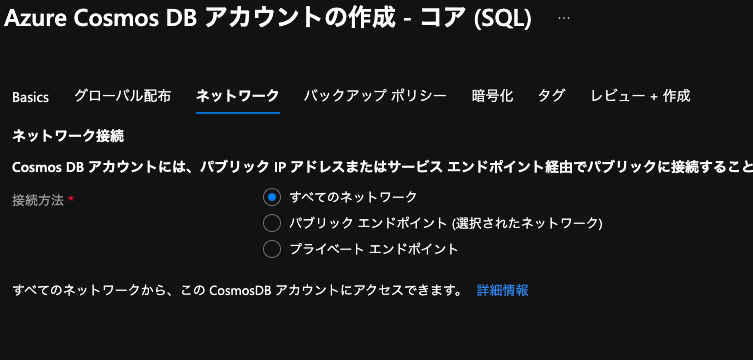Click the パブリック エンドポイント (選択されたネットワーク) label
This screenshot has width=753, height=360.
[x=446, y=223]
